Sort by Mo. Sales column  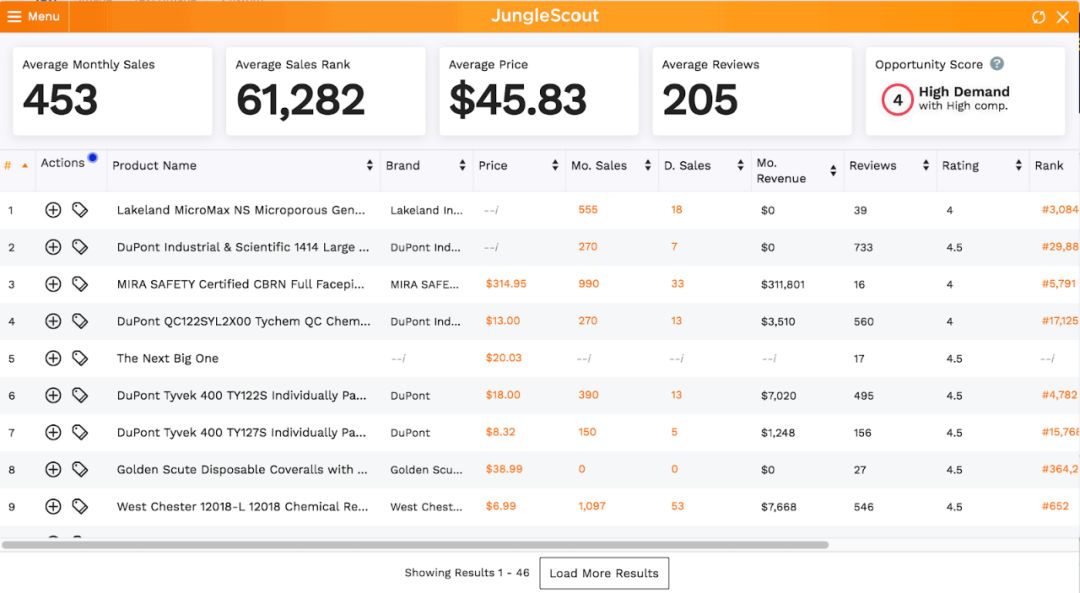pyautogui.click(x=647, y=165)
